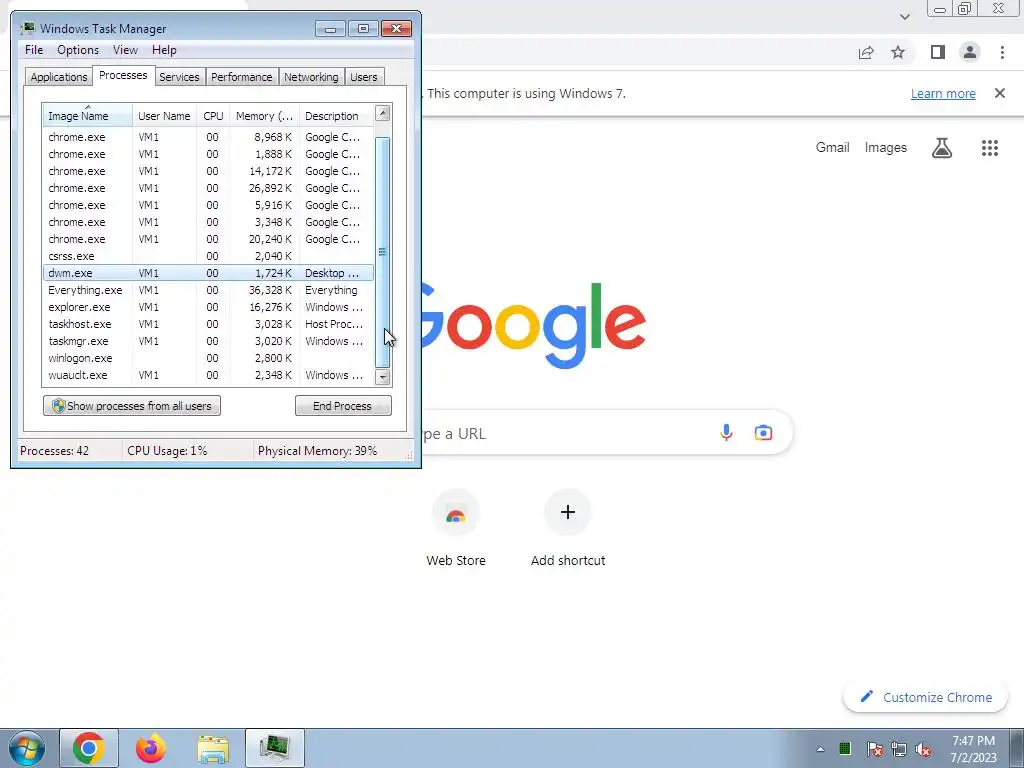Open the clock showing 7:47 PM
1024x768 pixels.
point(973,749)
